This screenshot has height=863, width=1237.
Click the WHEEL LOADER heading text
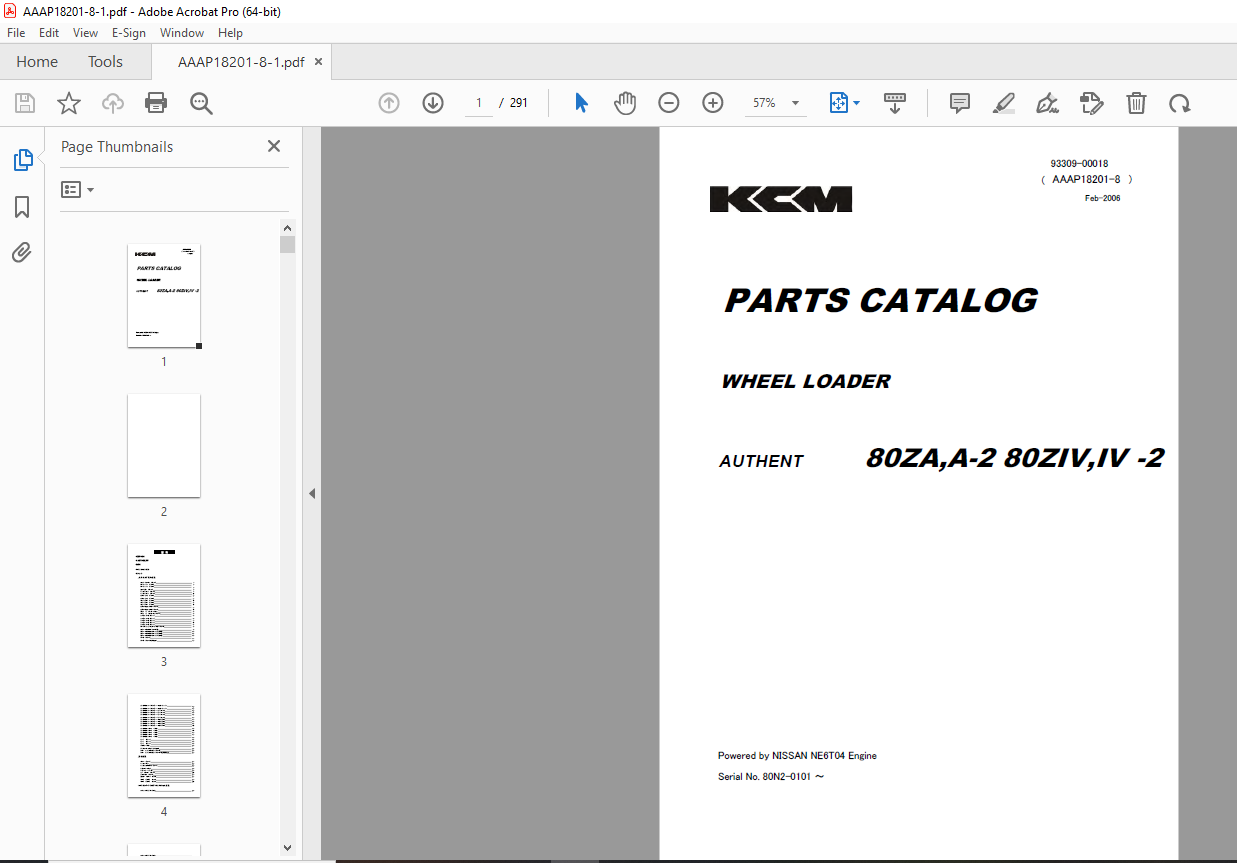coord(806,381)
